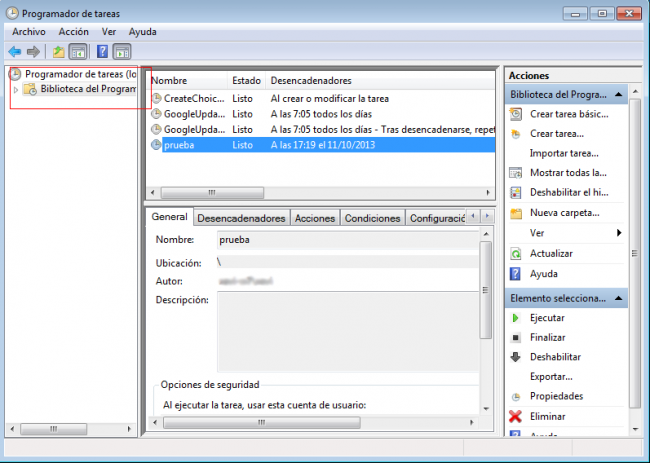Select the prueba task row
The width and height of the screenshot is (650, 463).
[322, 145]
